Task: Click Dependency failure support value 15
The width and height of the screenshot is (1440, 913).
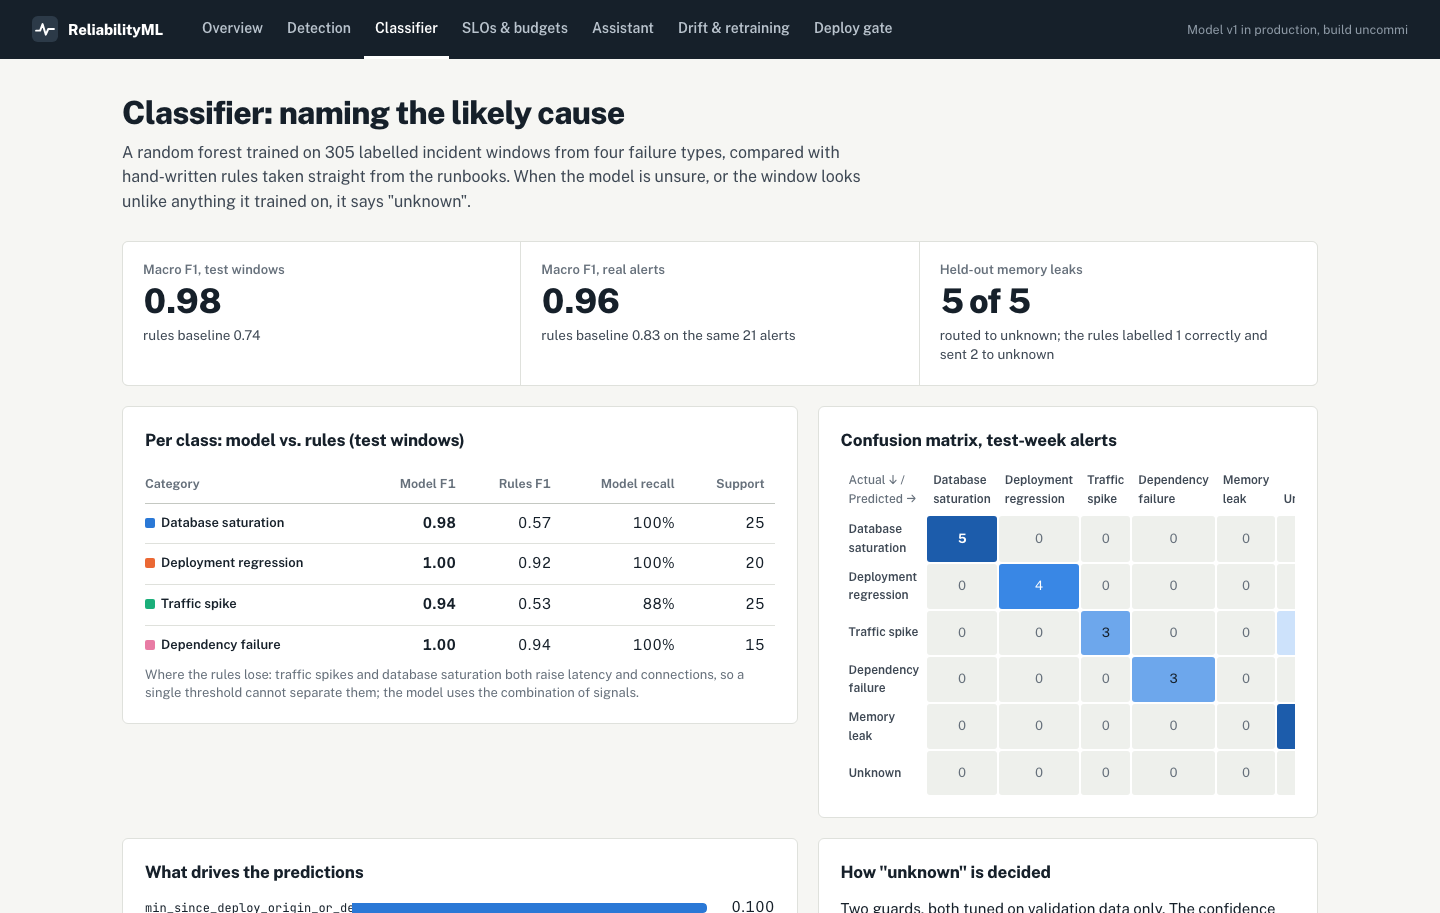Action: click(755, 645)
